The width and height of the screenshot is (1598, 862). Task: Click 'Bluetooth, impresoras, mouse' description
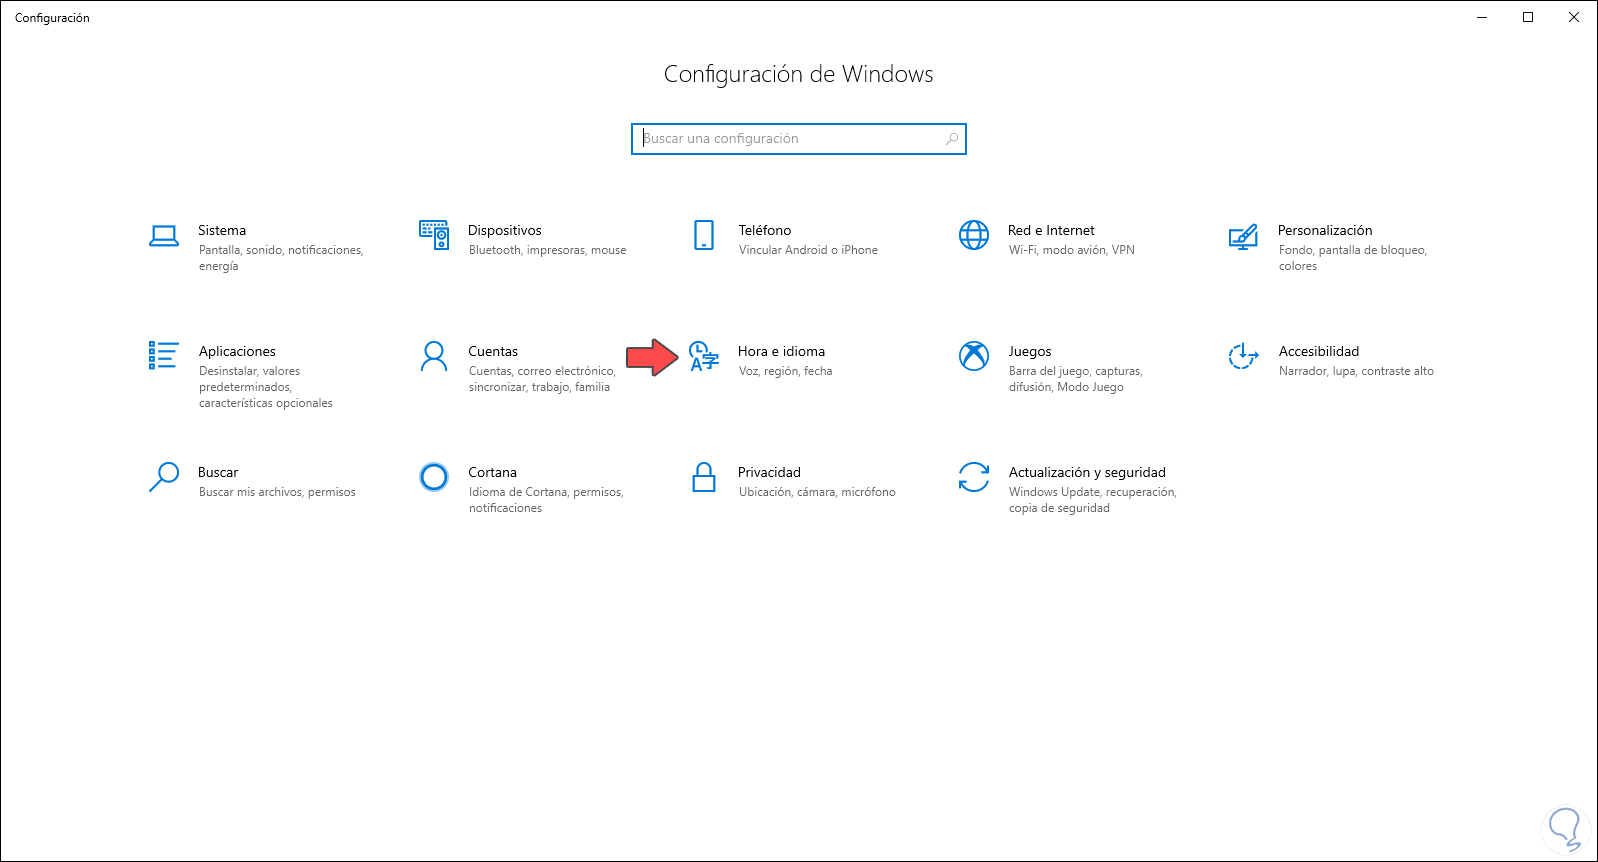coord(548,250)
